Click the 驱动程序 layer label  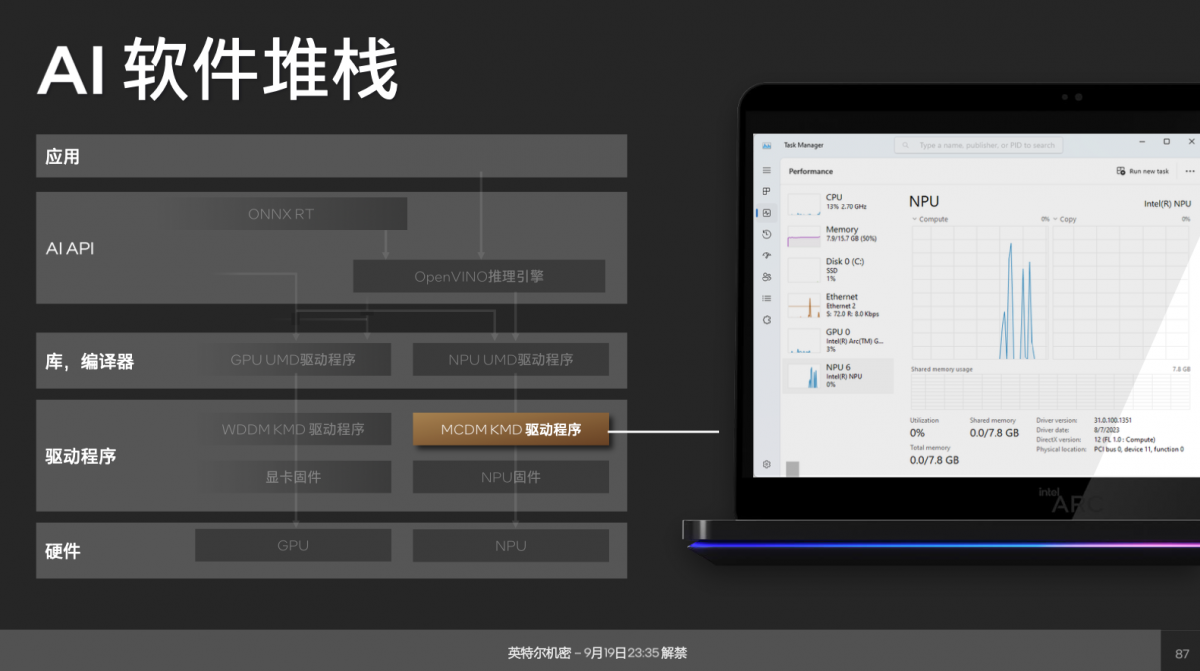coord(80,456)
